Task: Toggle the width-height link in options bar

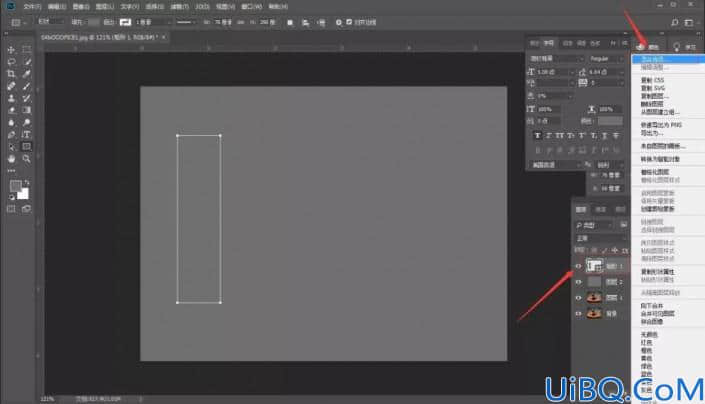Action: click(241, 22)
